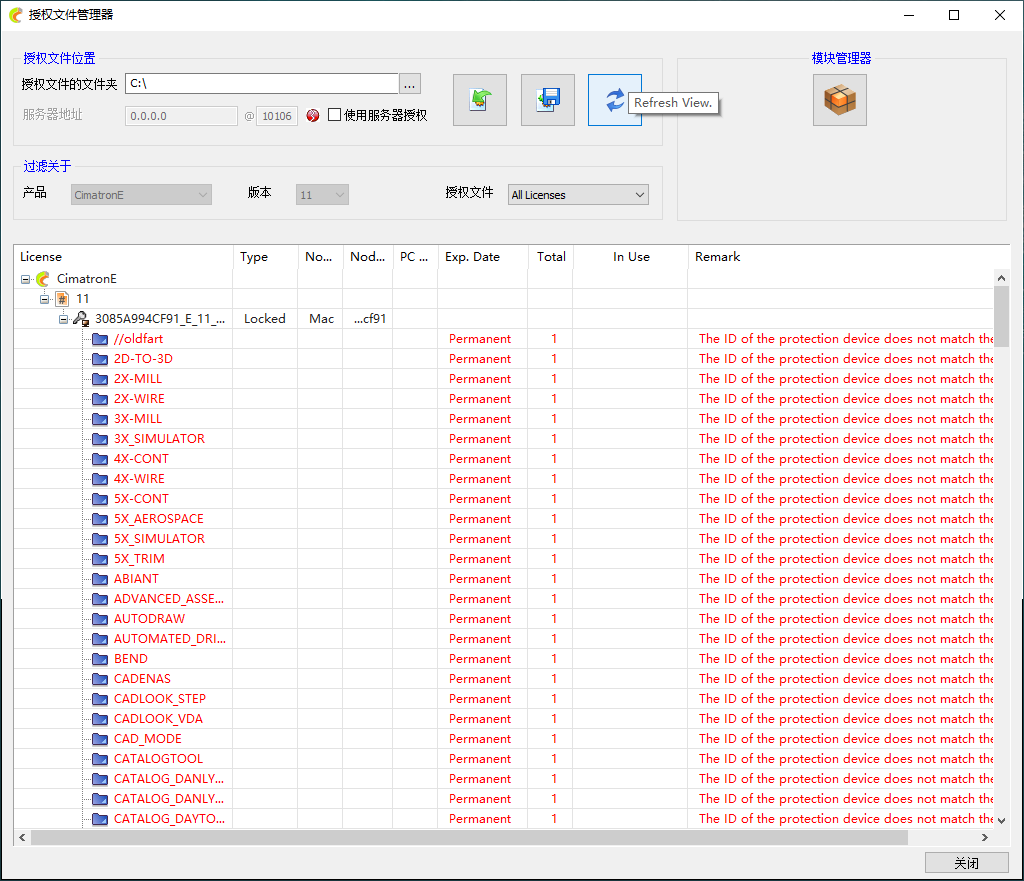The image size is (1024, 881).
Task: Click the save license file icon button
Action: point(548,100)
